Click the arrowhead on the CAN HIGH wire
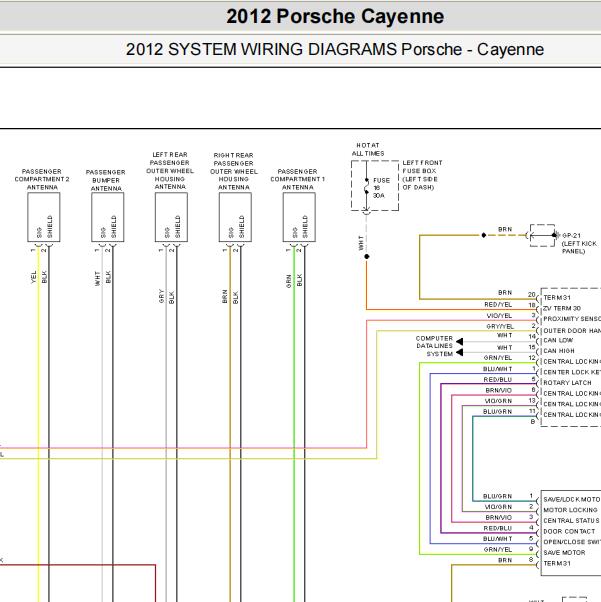 [459, 352]
